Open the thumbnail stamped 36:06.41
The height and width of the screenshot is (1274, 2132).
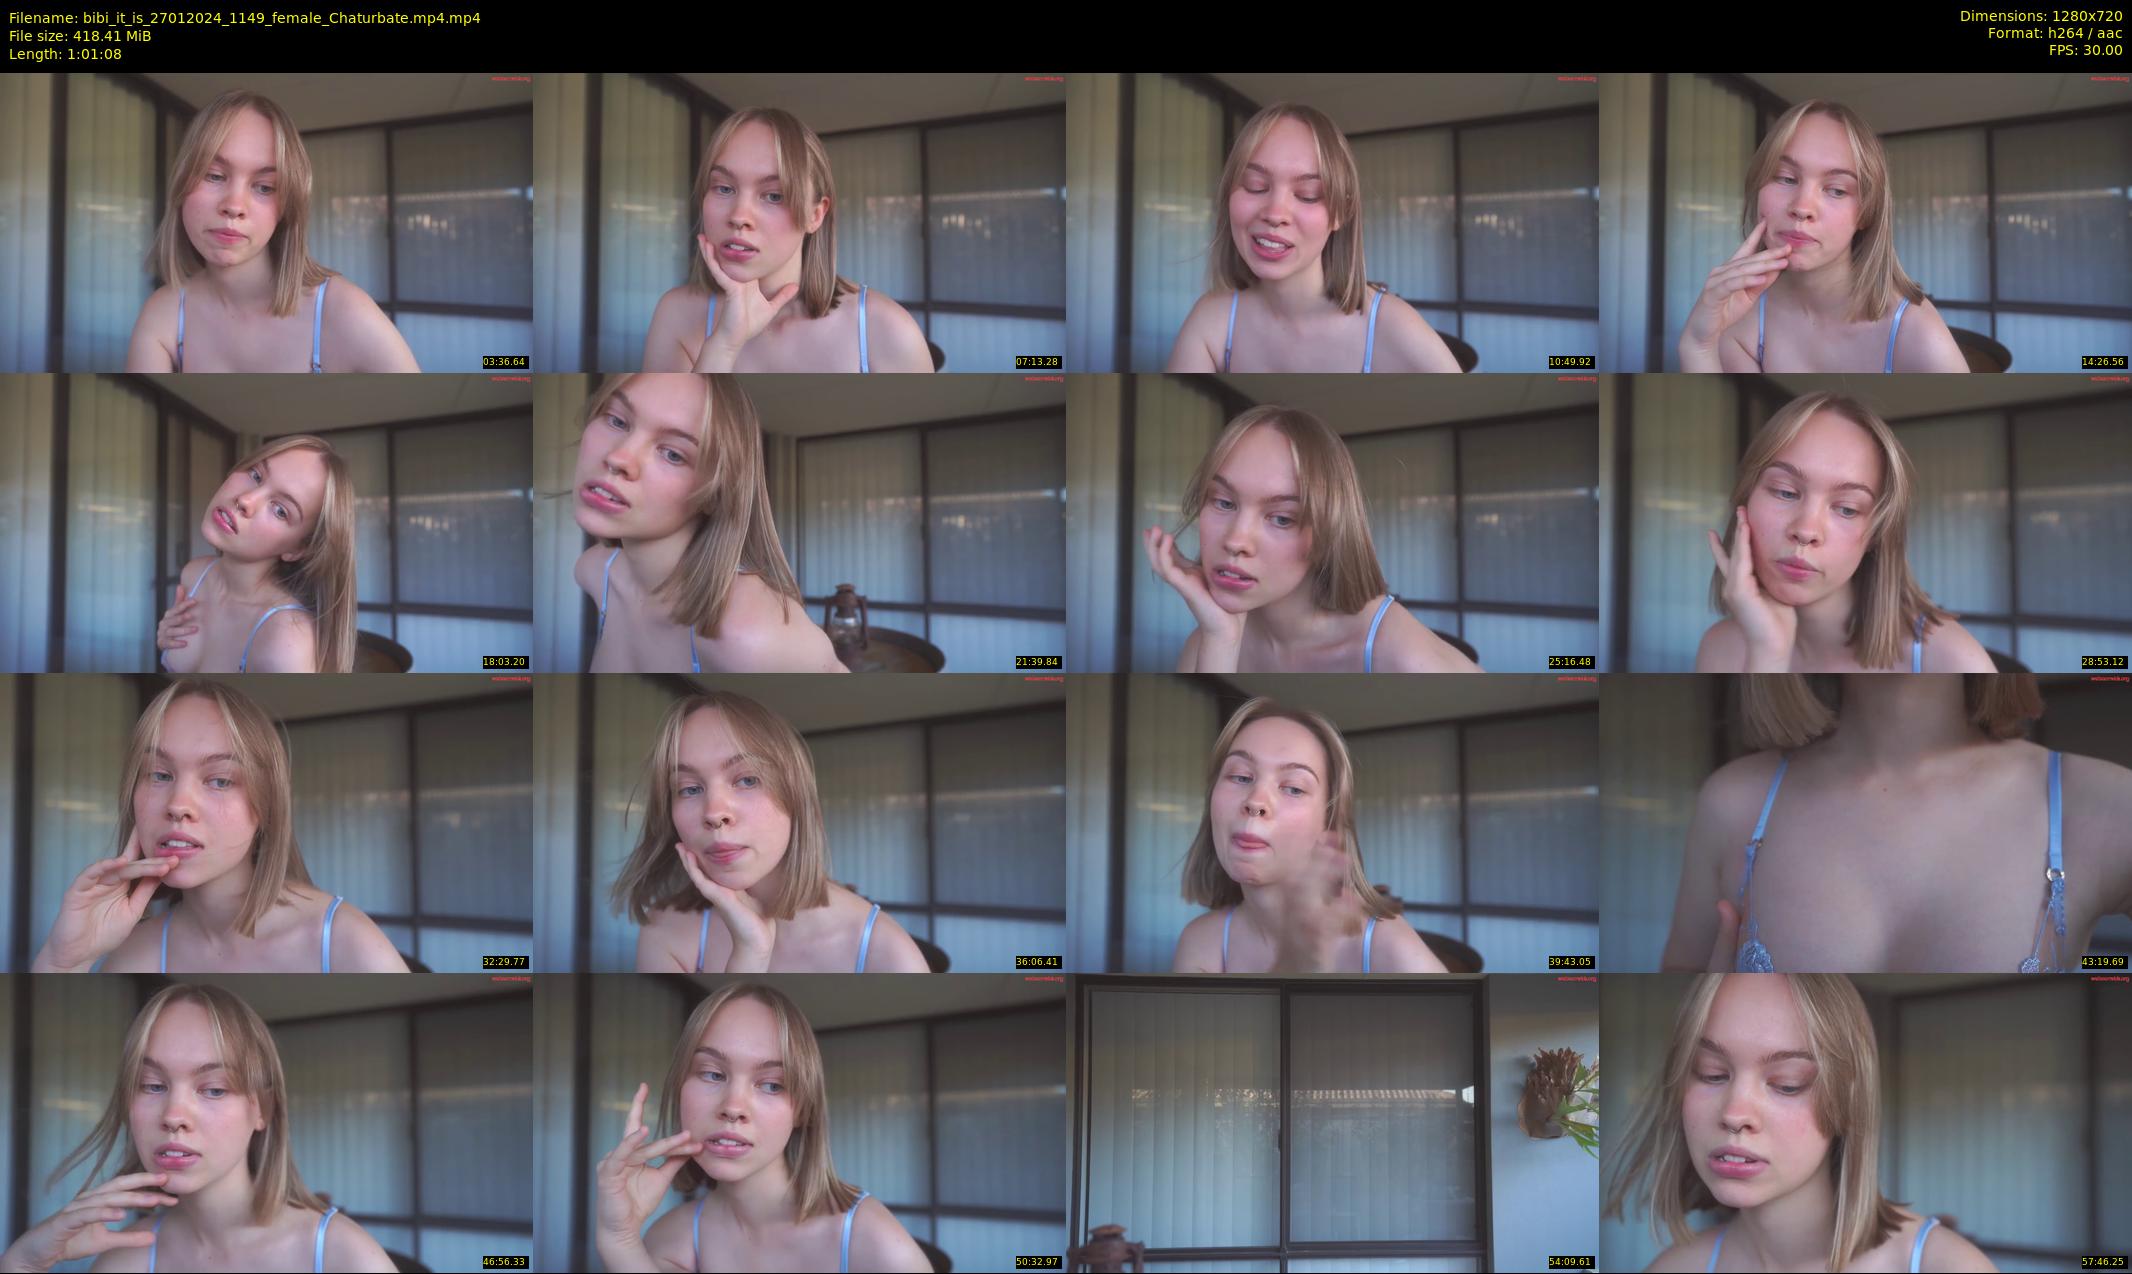[x=799, y=823]
